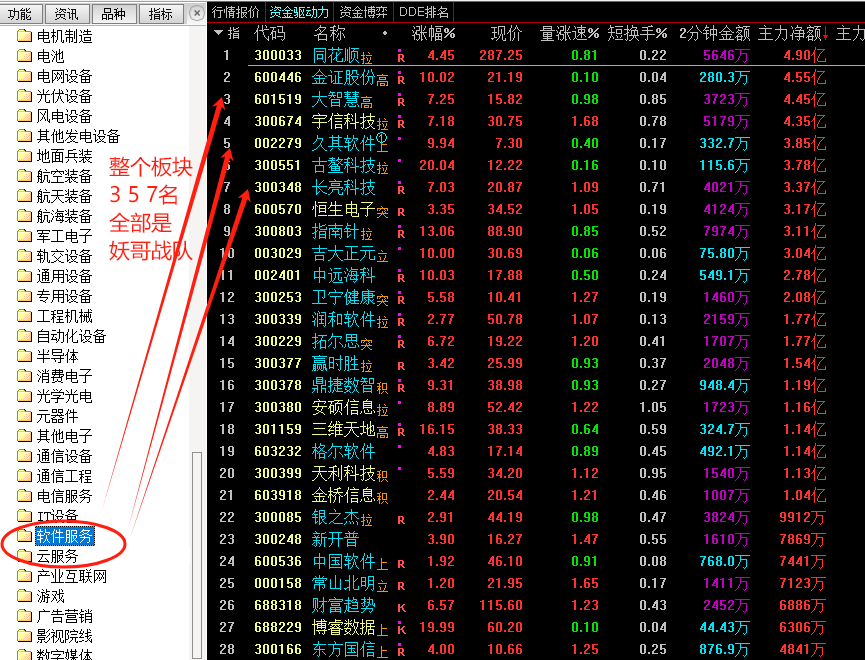This screenshot has height=660, width=865.
Task: Open the dropdown arrow beside 指 header
Action: click(x=218, y=33)
